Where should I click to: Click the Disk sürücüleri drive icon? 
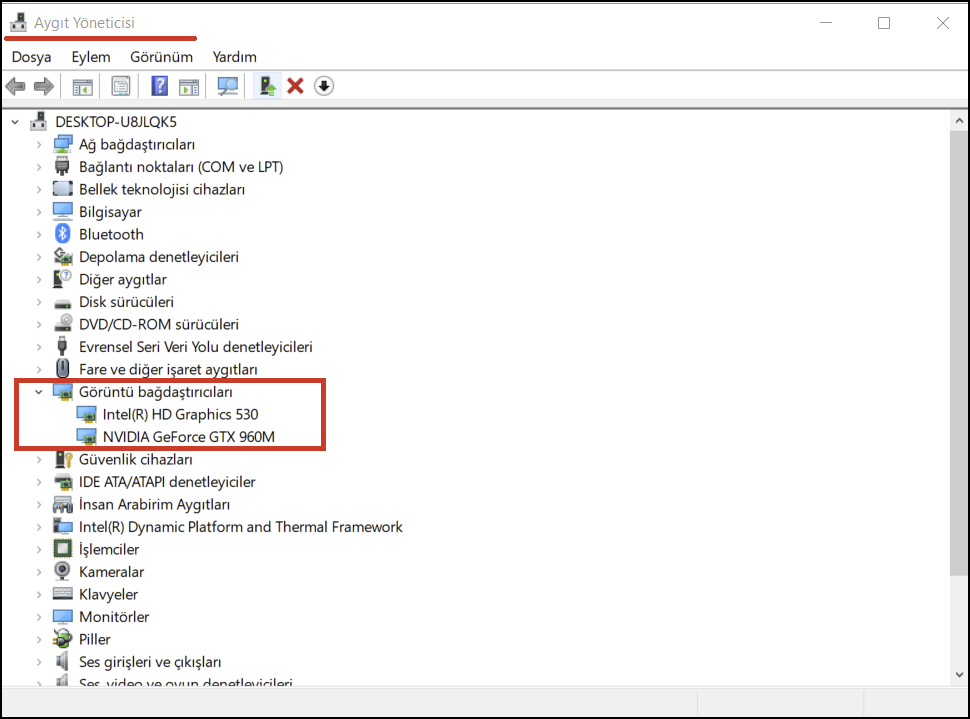click(62, 303)
